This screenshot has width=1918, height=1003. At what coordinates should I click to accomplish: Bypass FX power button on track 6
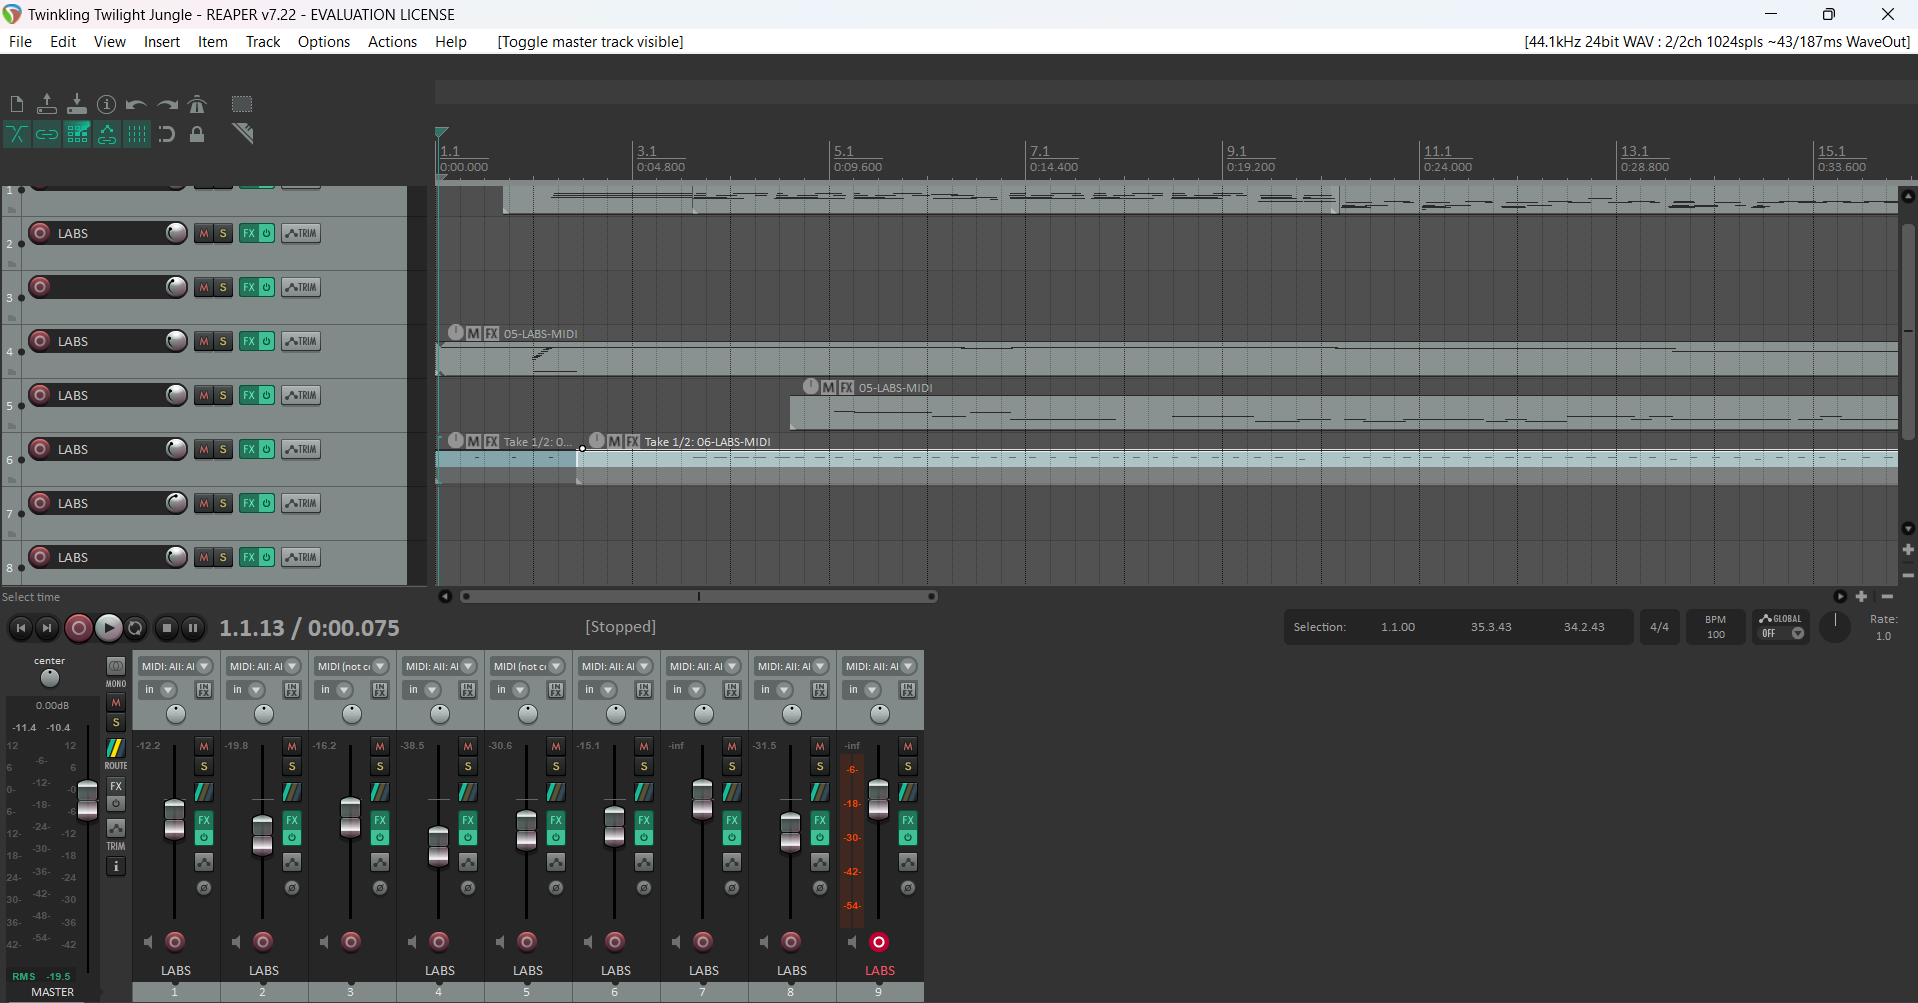pyautogui.click(x=267, y=449)
